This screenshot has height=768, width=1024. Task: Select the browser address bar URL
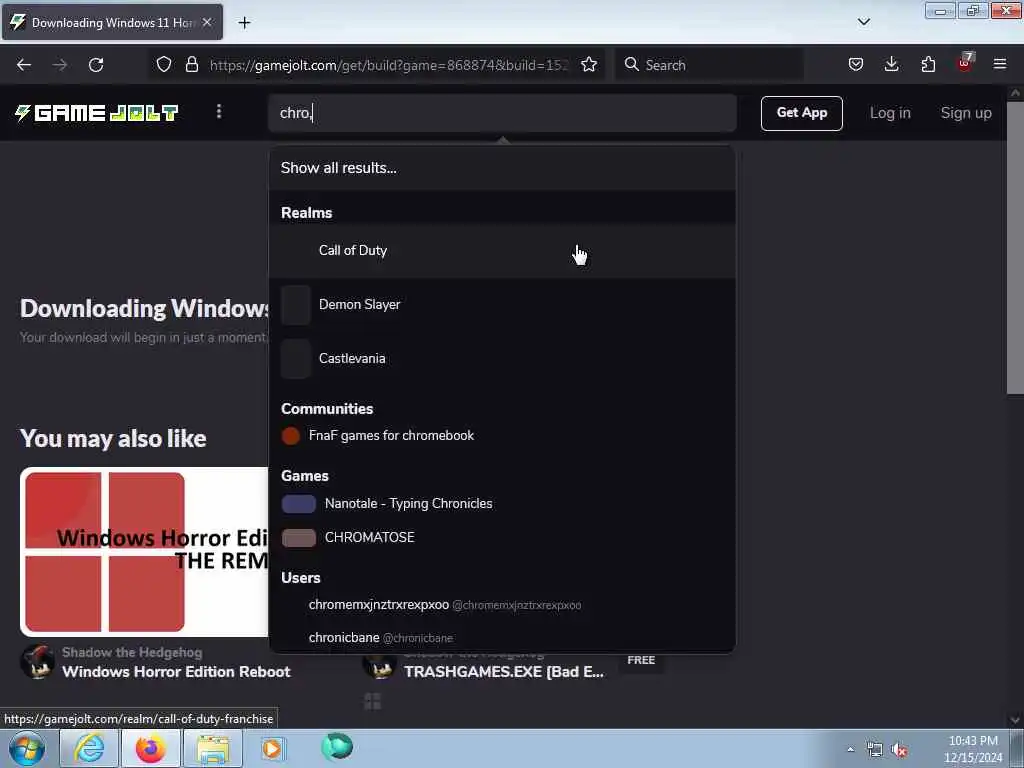click(x=389, y=65)
